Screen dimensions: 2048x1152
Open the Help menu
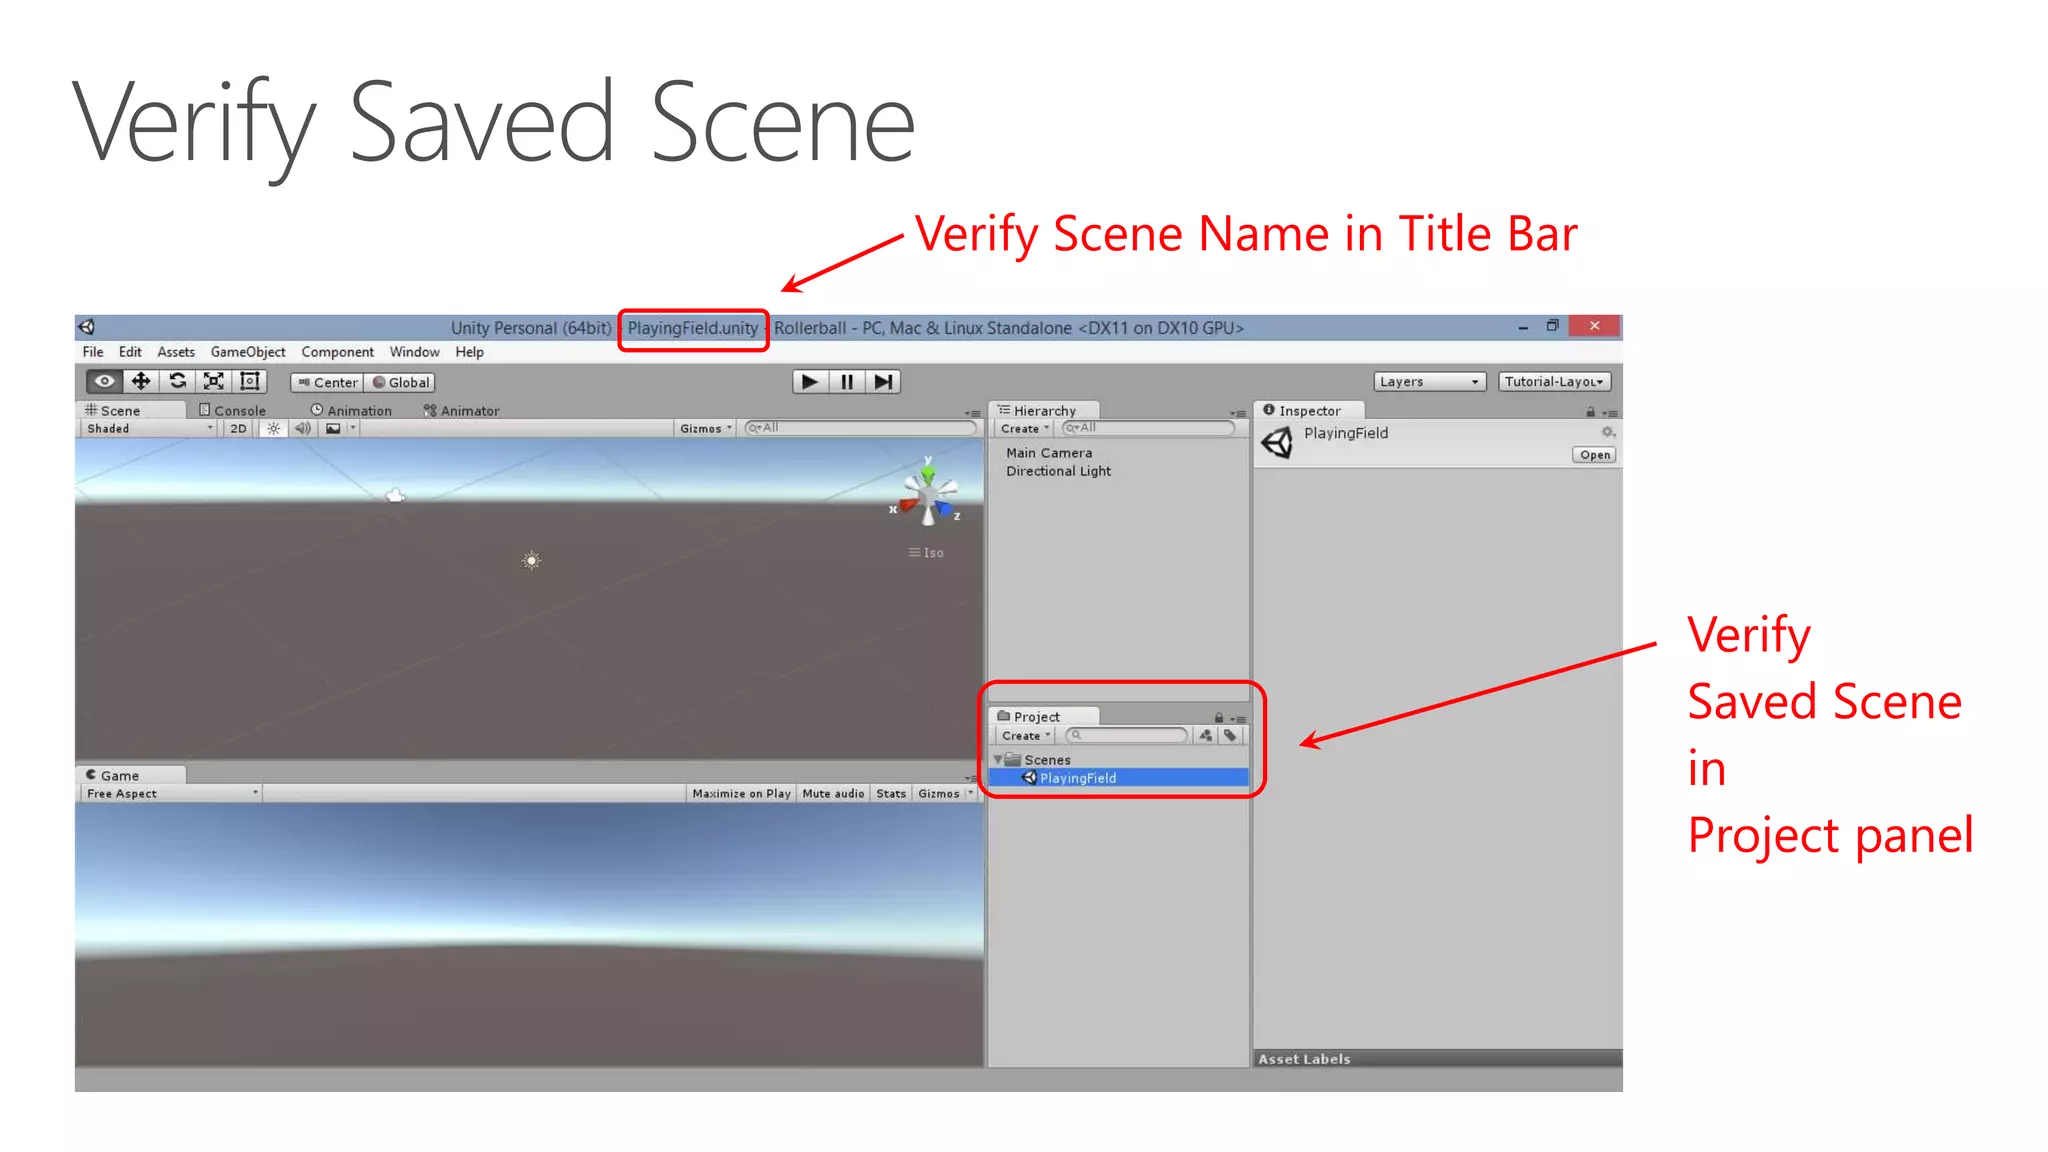coord(469,352)
